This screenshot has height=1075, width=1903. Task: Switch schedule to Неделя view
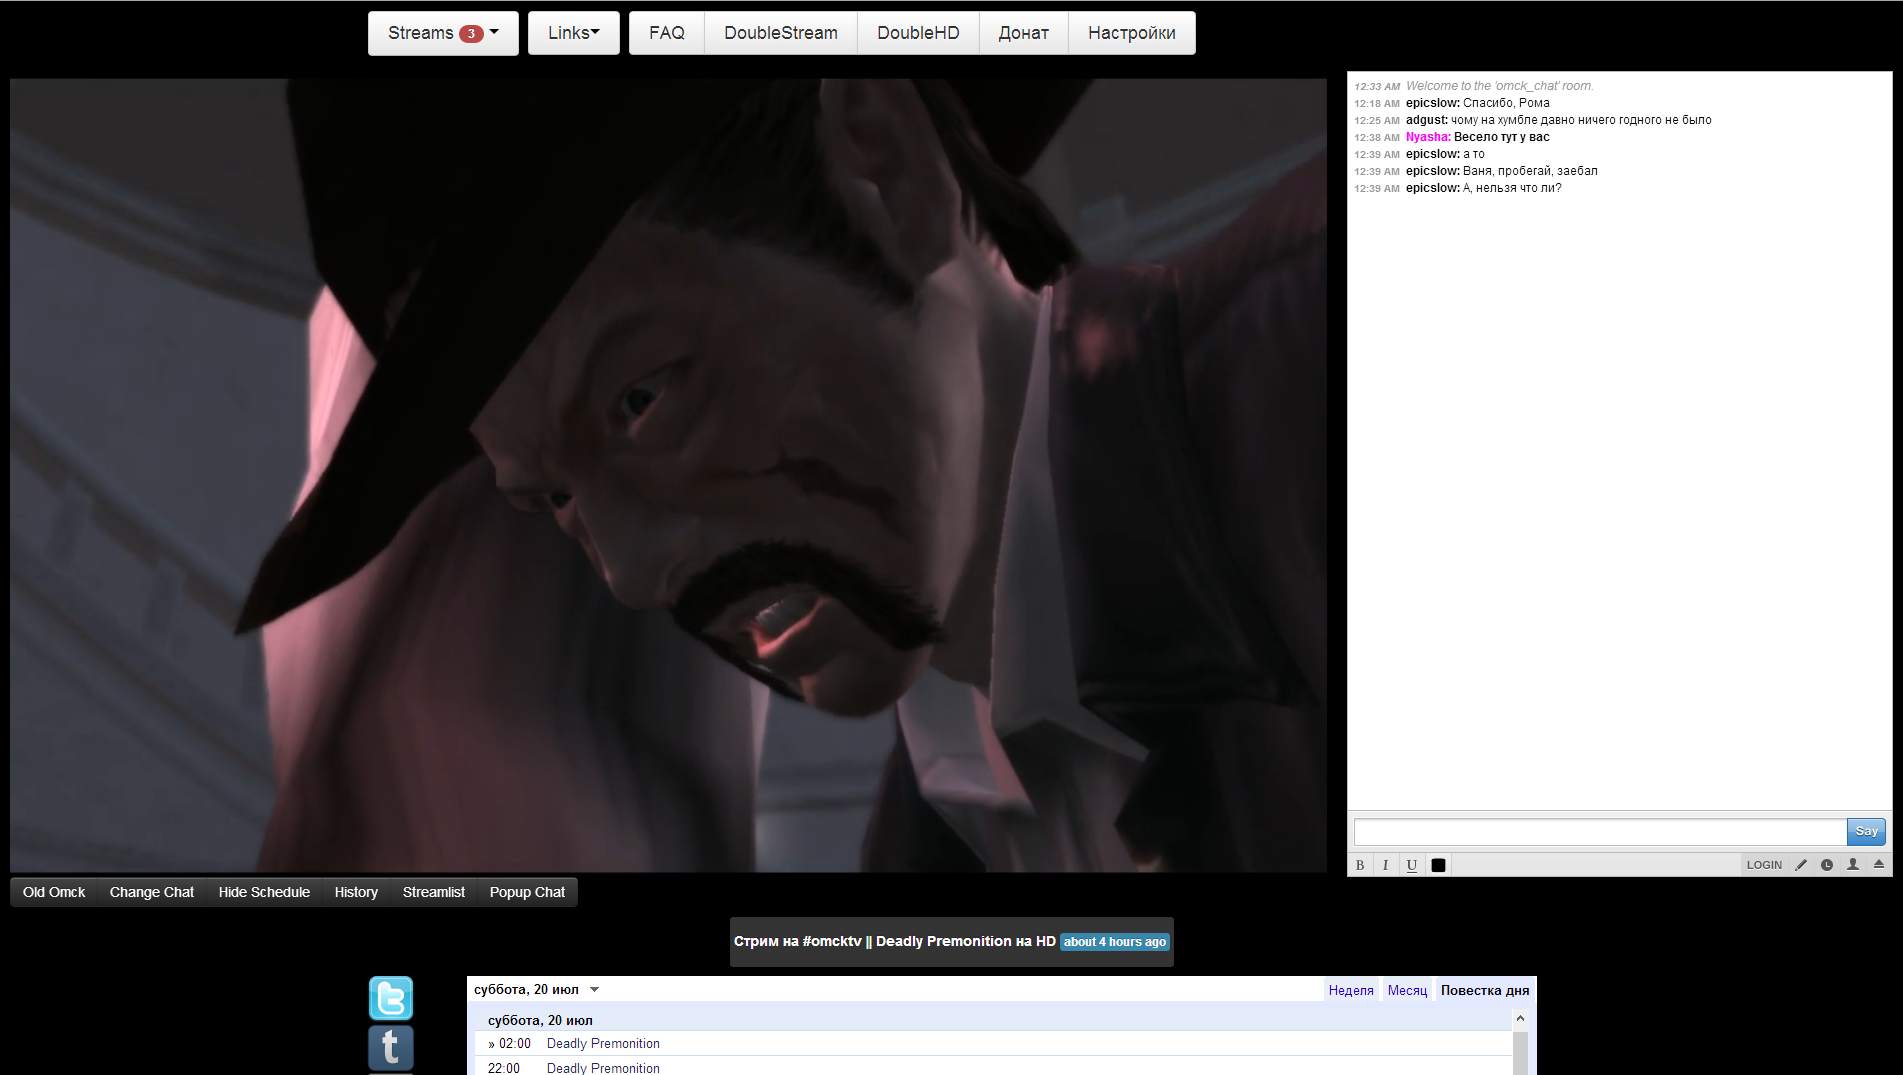click(1351, 990)
